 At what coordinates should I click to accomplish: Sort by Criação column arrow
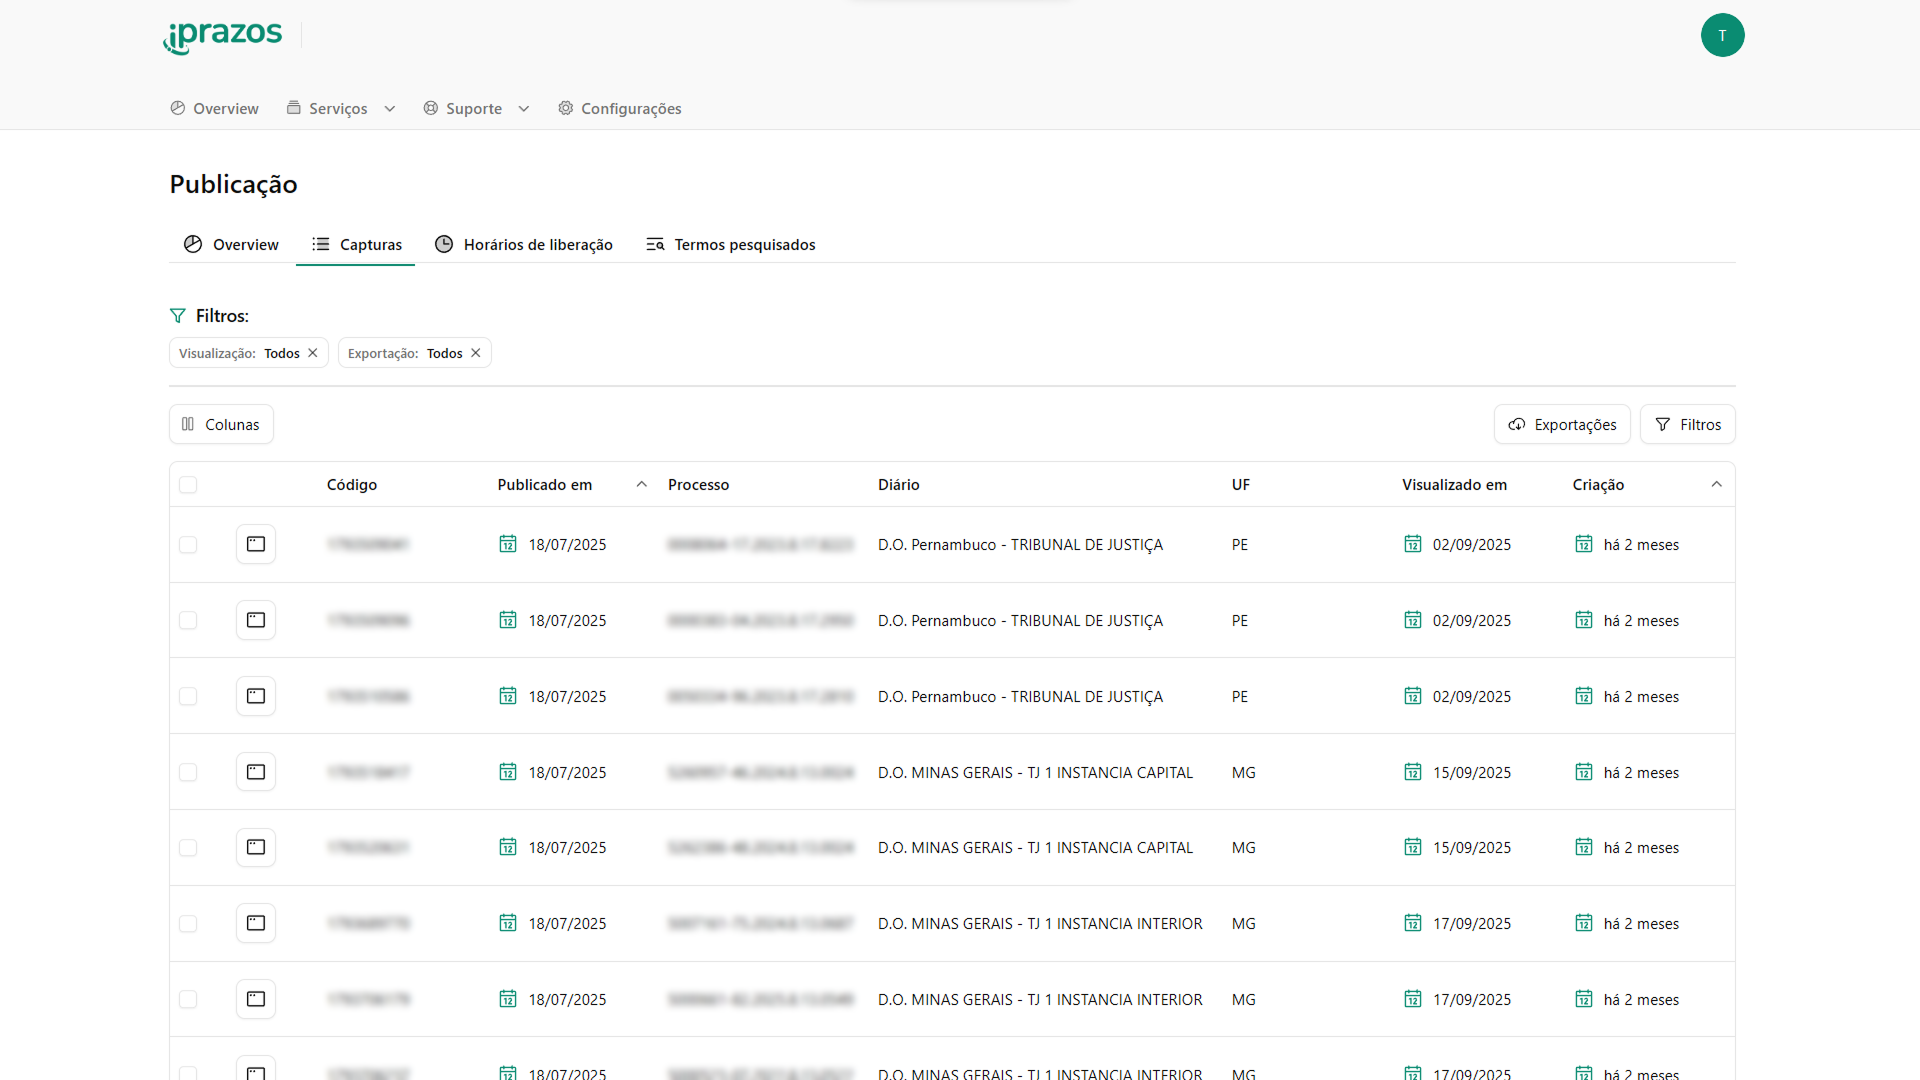[x=1717, y=485]
